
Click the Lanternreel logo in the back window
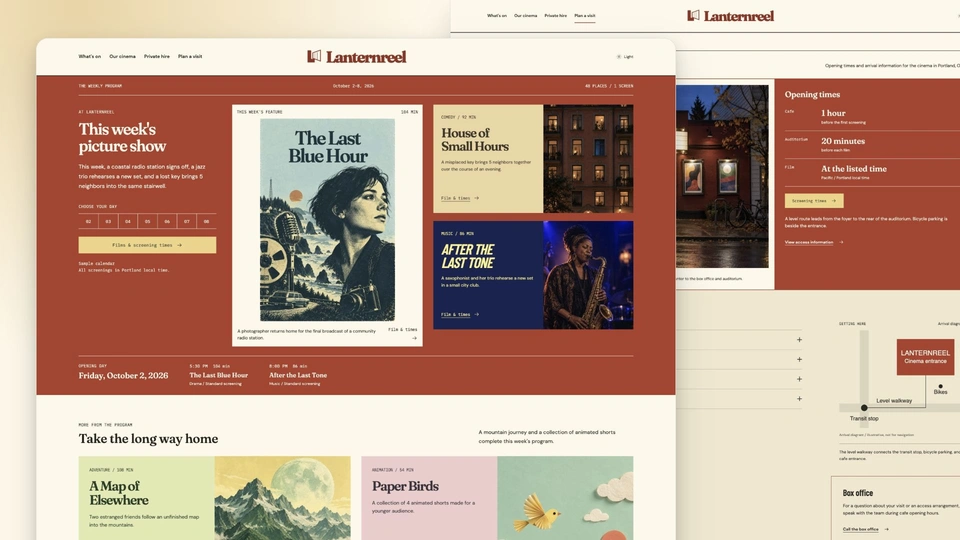pyautogui.click(x=730, y=16)
